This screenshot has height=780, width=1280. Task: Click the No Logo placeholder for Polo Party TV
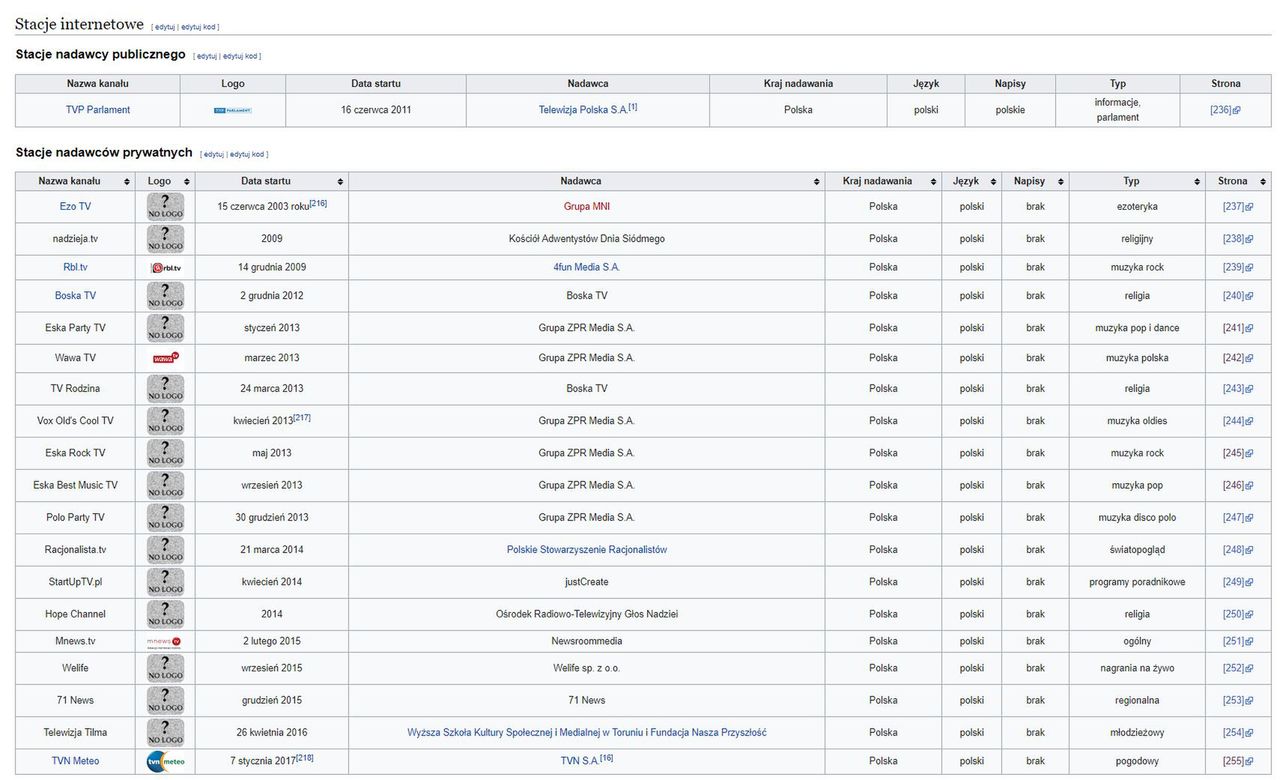pos(165,518)
